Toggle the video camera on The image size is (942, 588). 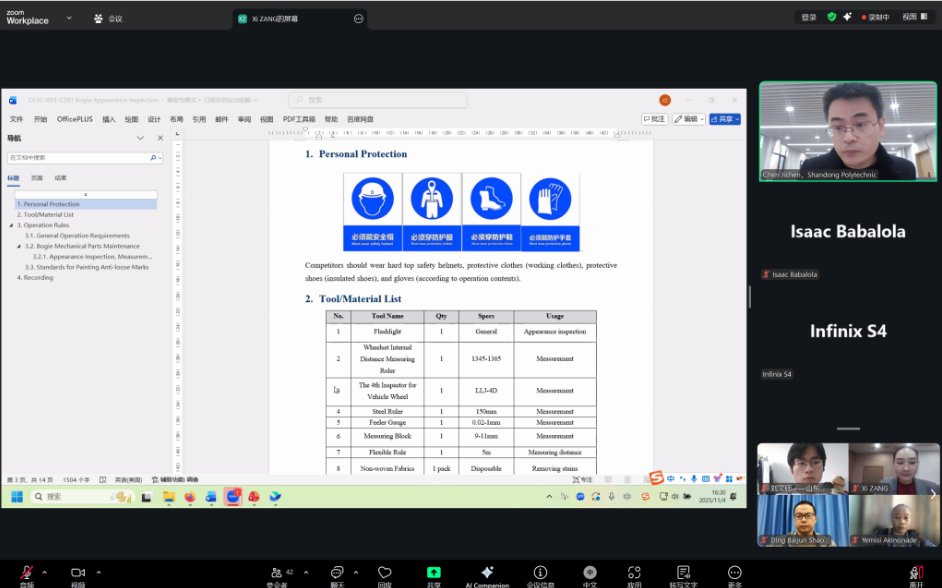point(77,574)
